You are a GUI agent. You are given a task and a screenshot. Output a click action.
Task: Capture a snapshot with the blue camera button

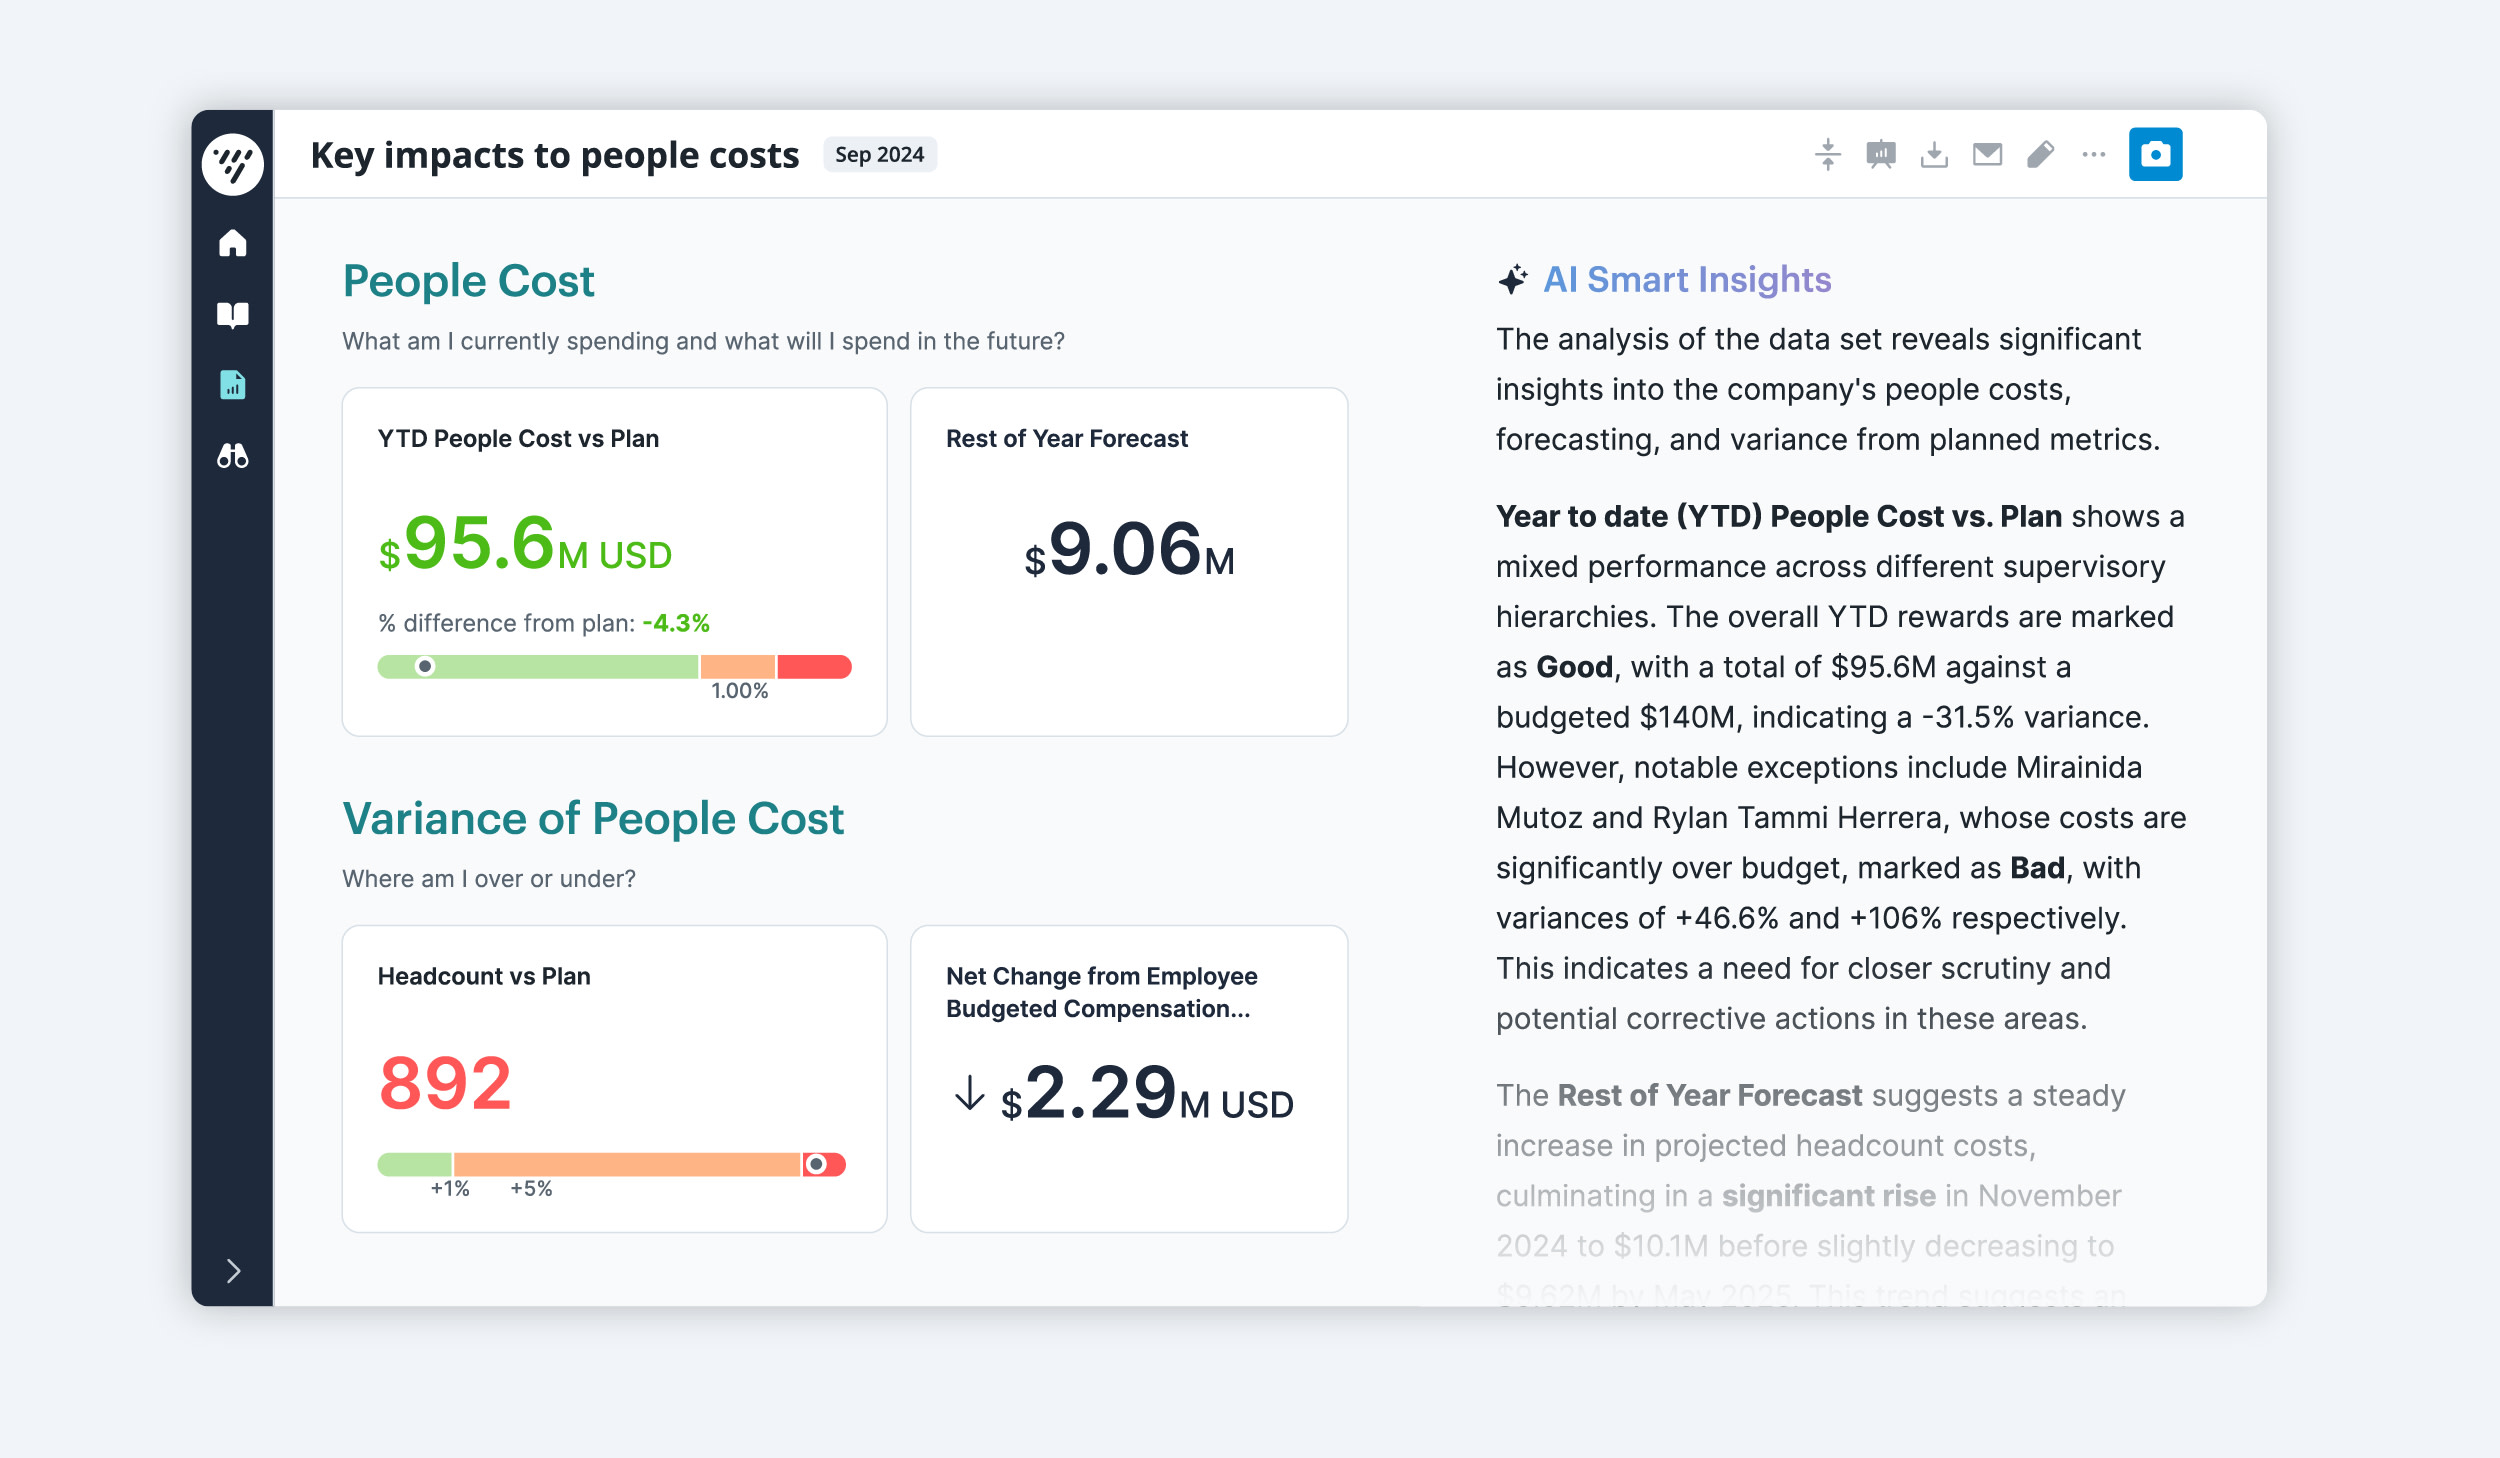click(x=2155, y=154)
